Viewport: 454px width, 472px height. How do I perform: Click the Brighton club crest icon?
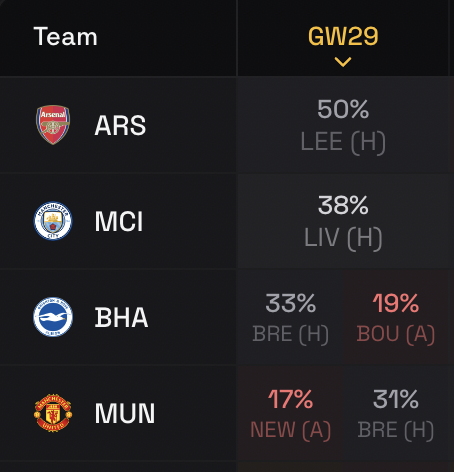53,317
